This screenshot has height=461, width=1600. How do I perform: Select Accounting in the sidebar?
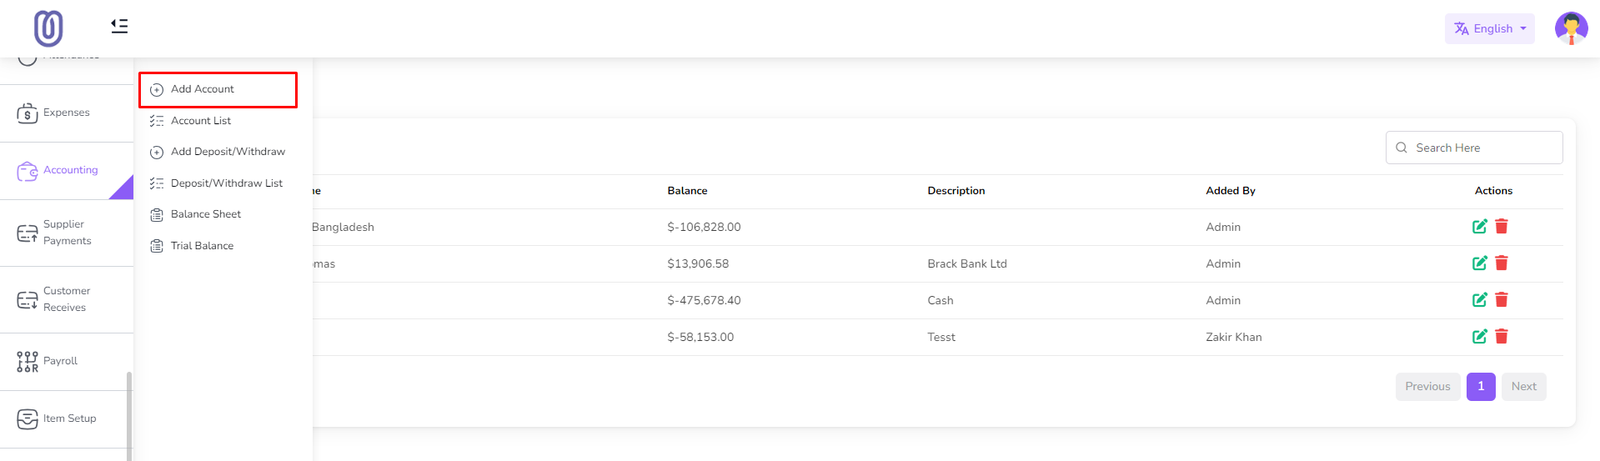click(69, 170)
